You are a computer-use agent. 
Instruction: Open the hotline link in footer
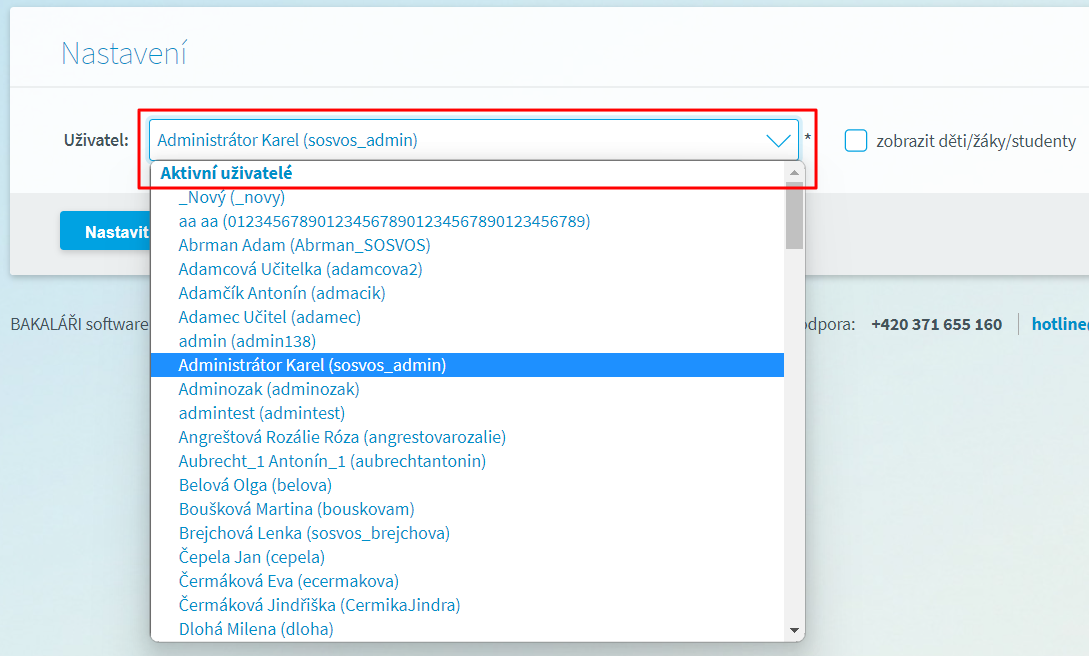coord(1060,324)
